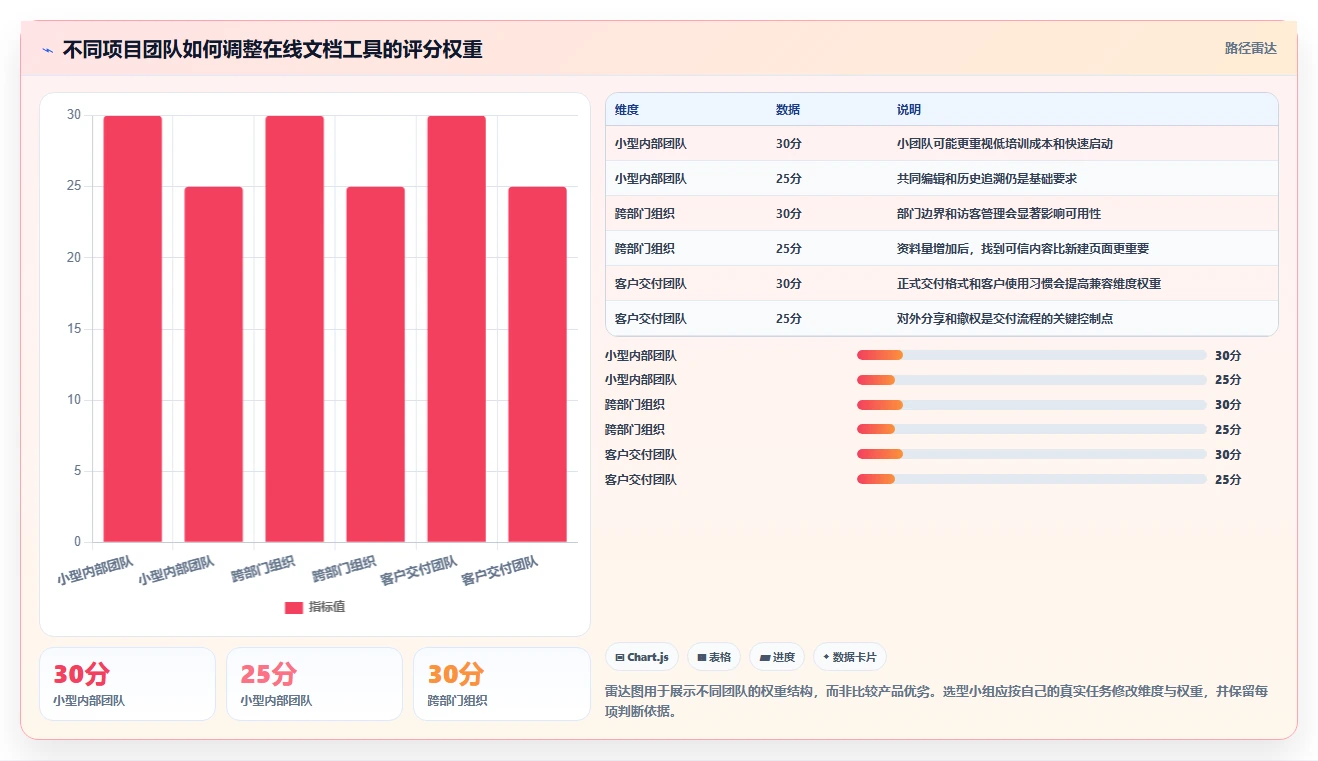Open the 25分 小型内部团队 stat card
The width and height of the screenshot is (1318, 761).
pos(314,684)
